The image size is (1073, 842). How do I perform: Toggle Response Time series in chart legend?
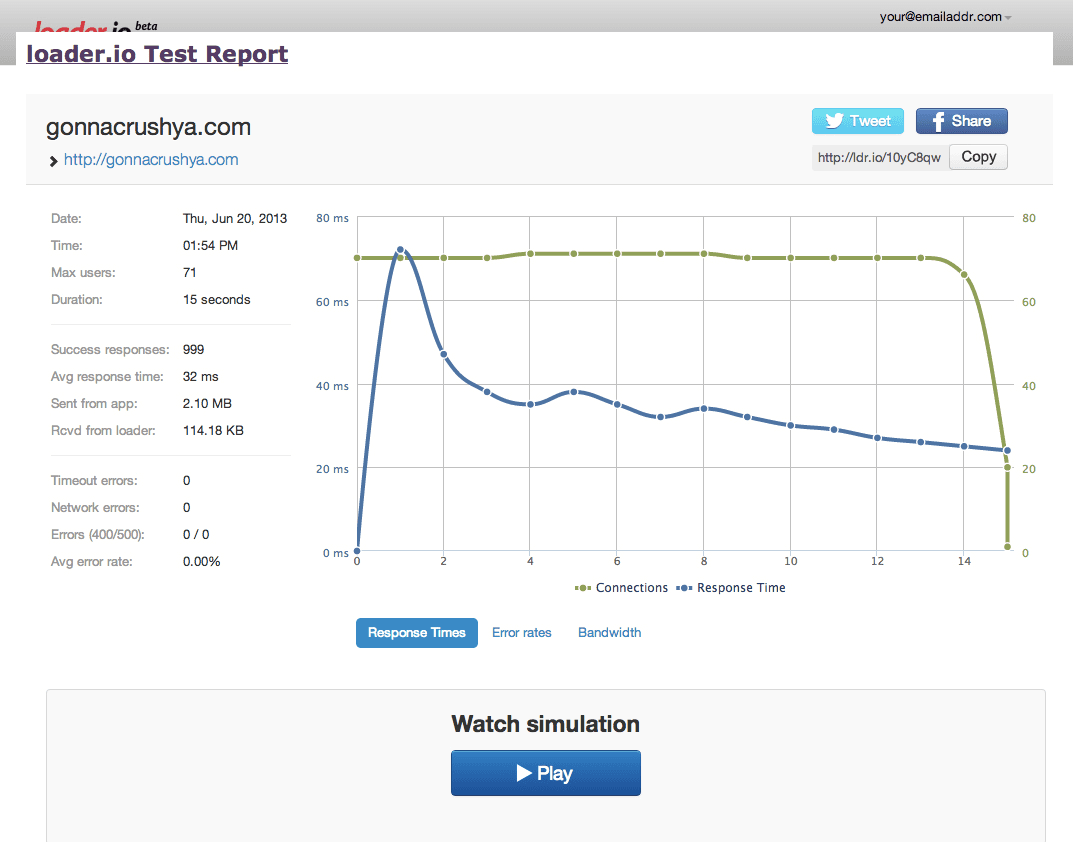[x=731, y=588]
